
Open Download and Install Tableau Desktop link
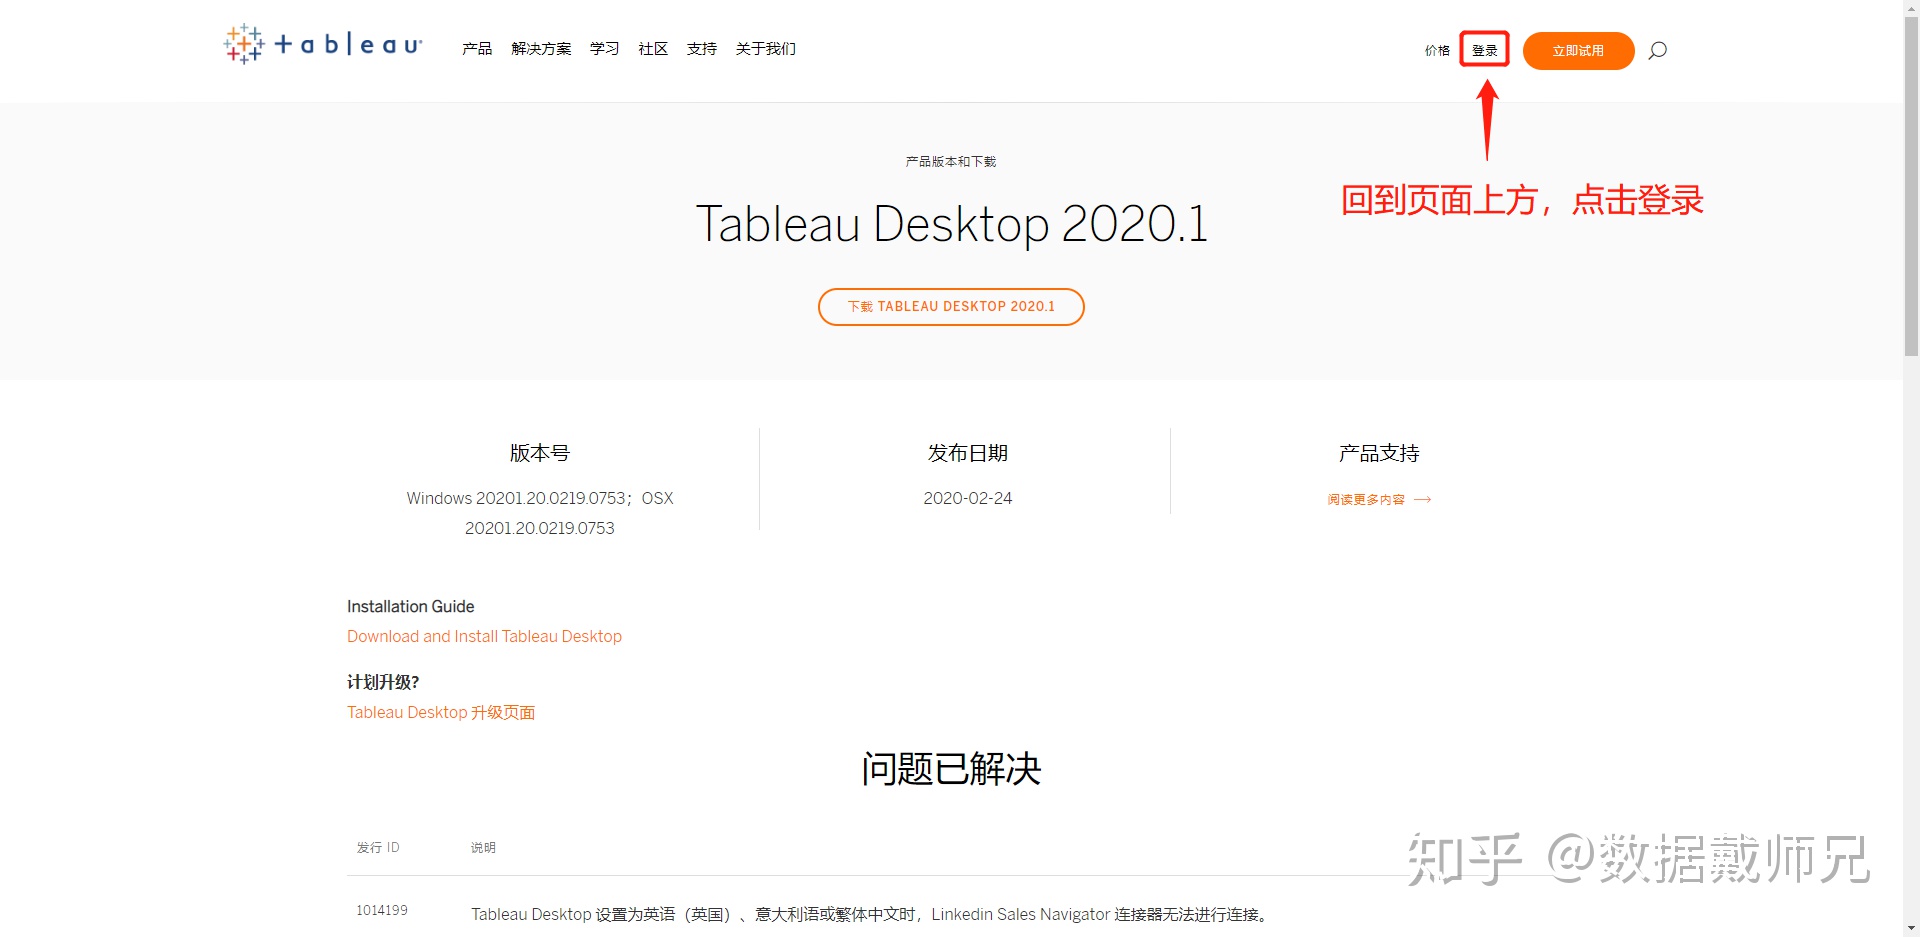pos(484,636)
